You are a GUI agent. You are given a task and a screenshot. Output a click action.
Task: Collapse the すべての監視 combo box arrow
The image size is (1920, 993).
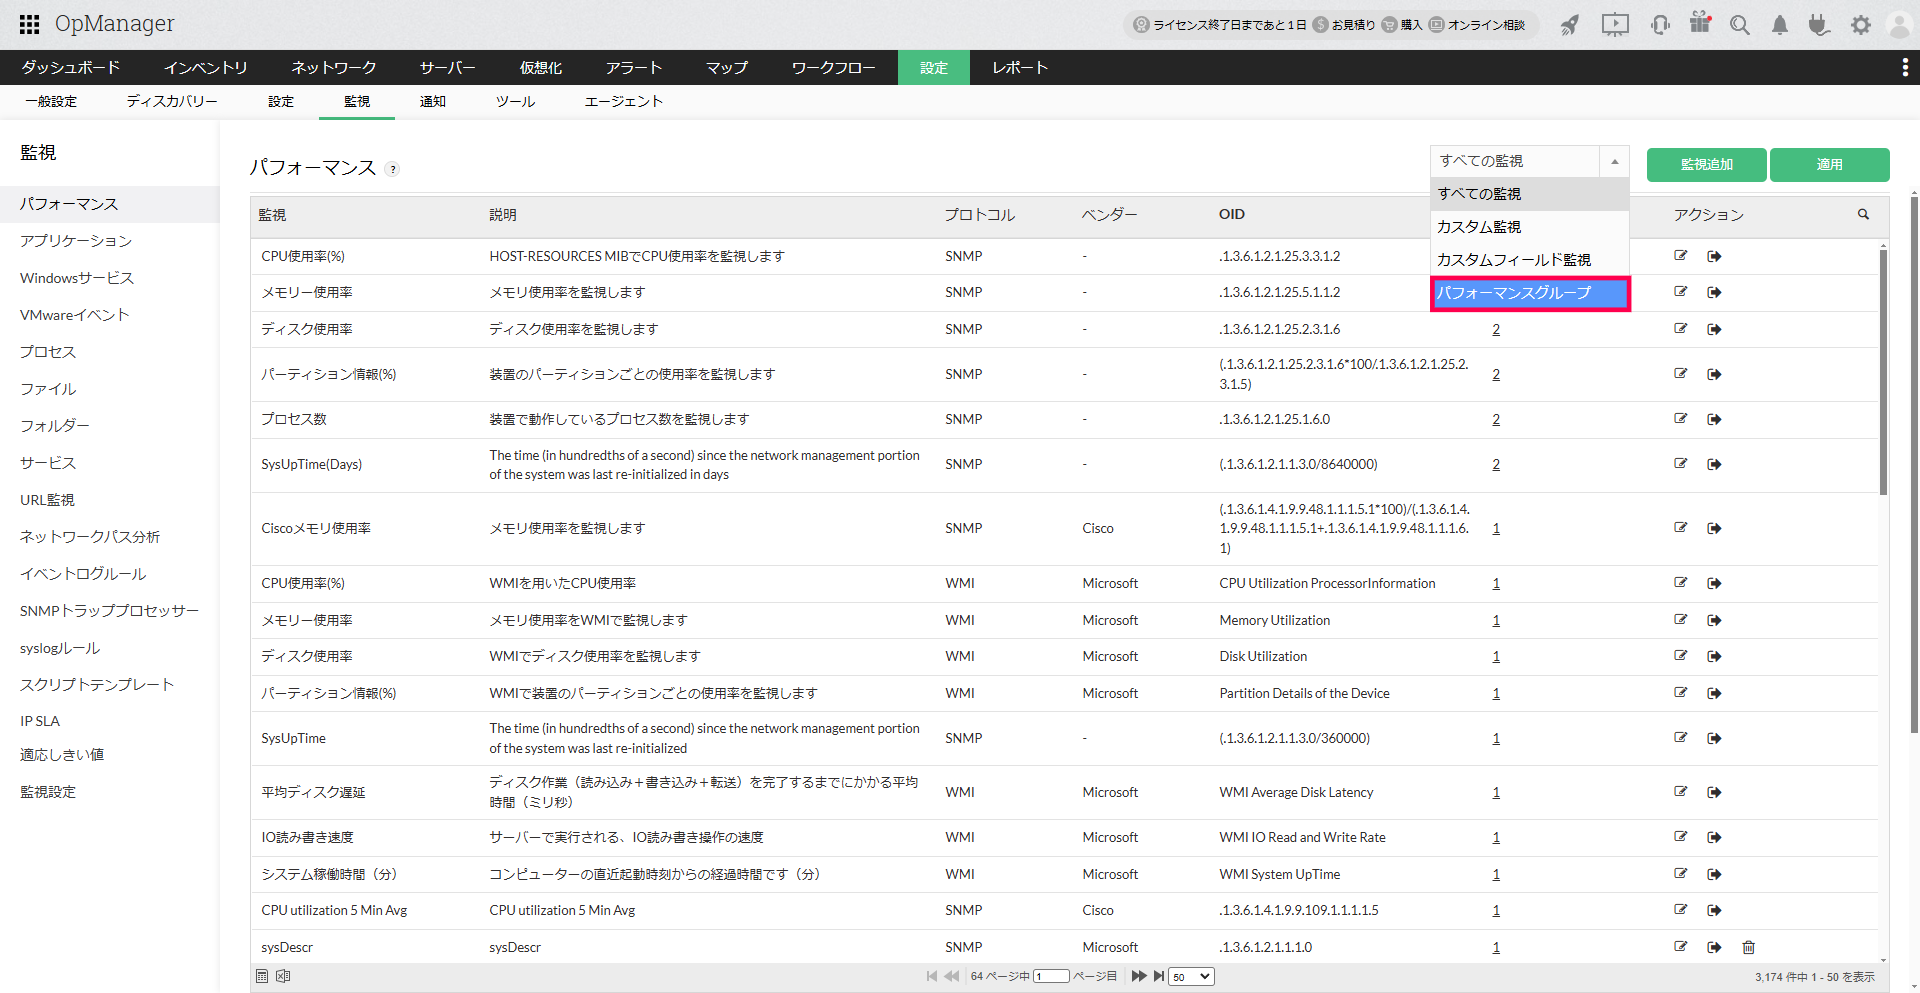pyautogui.click(x=1614, y=161)
